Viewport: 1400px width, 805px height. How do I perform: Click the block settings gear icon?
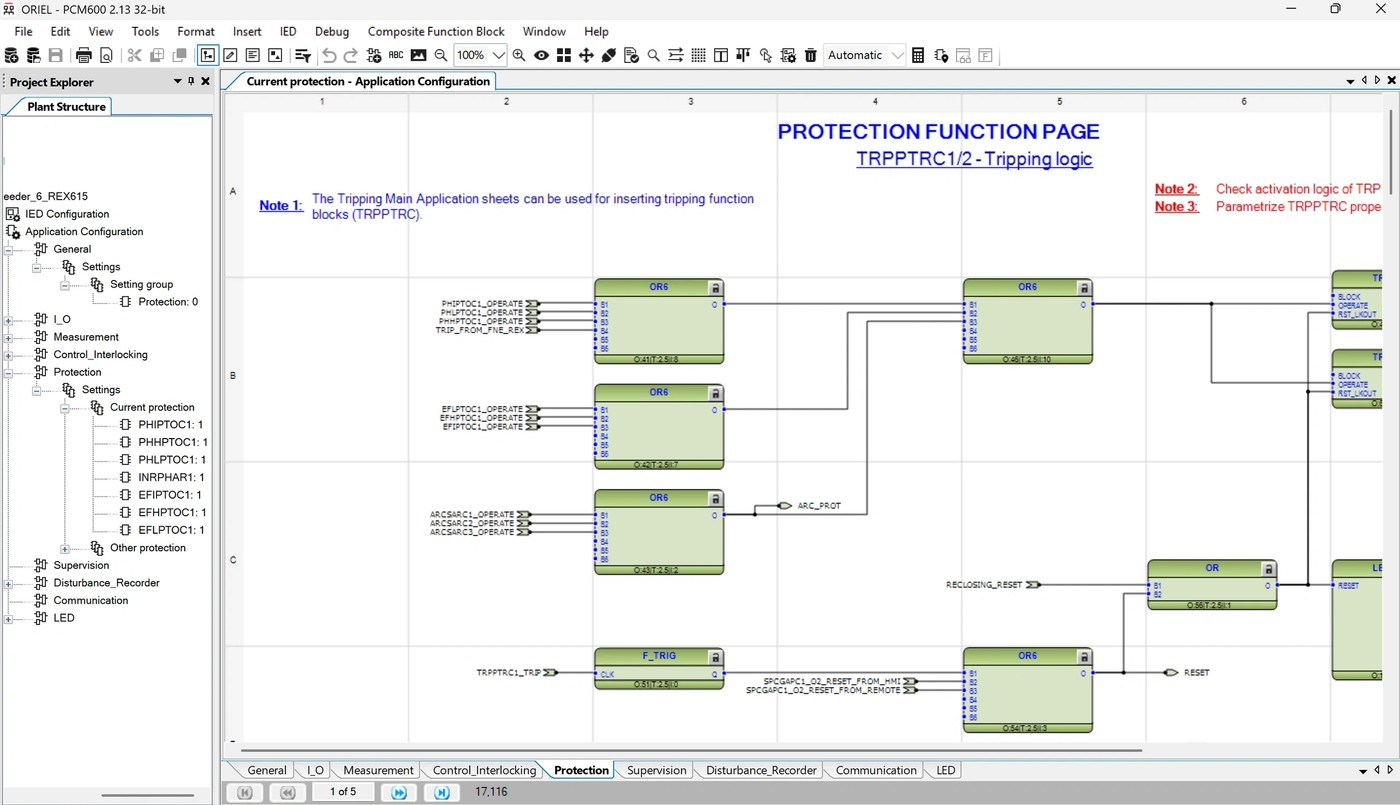(788, 55)
